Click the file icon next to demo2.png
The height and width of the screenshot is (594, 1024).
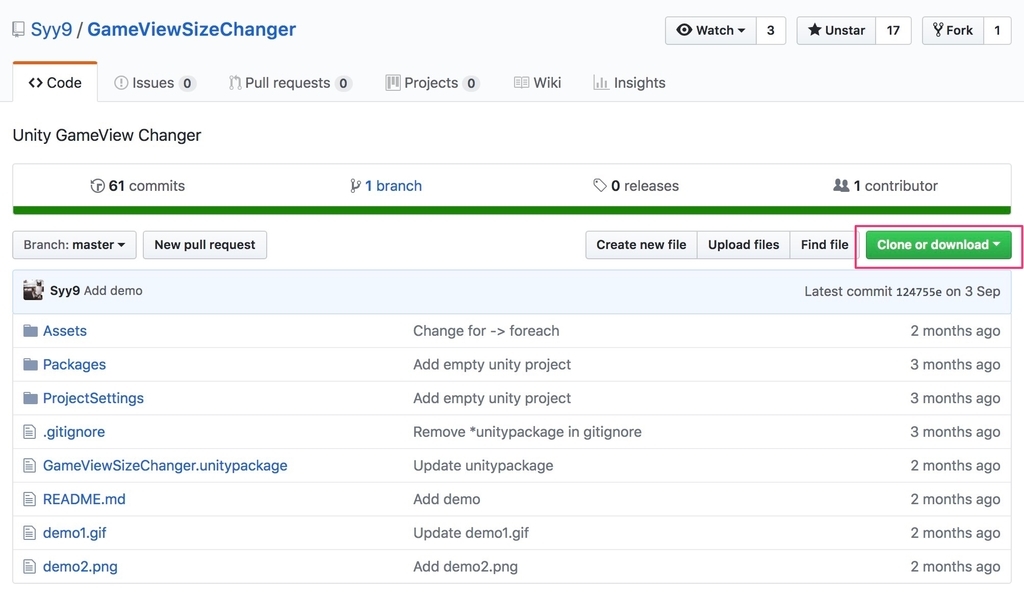[x=29, y=567]
